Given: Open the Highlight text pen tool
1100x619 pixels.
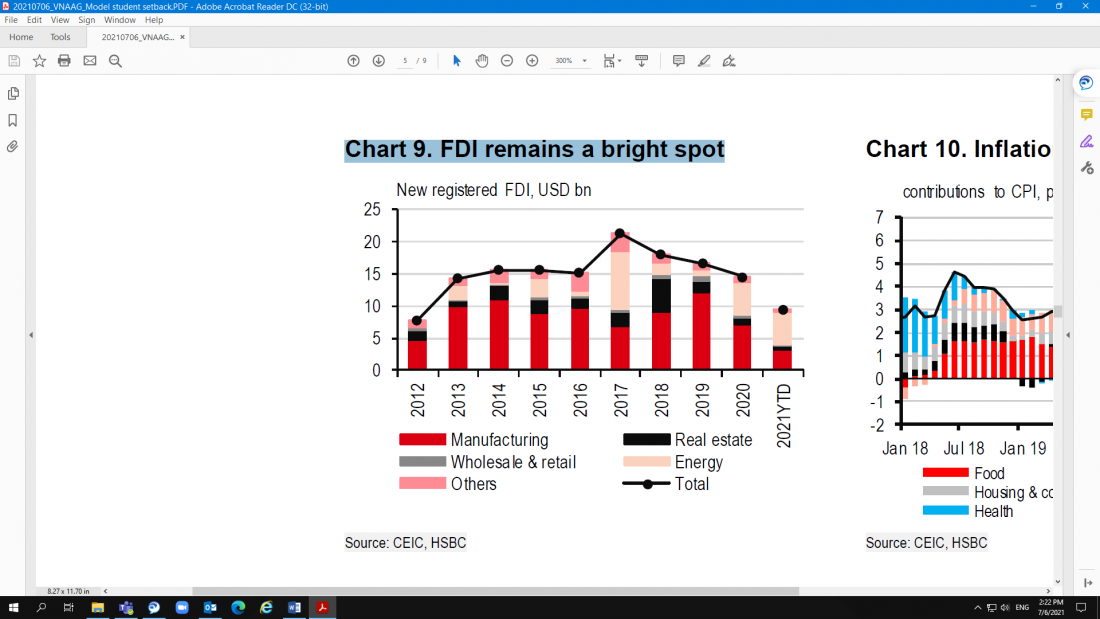Looking at the screenshot, I should pyautogui.click(x=704, y=61).
